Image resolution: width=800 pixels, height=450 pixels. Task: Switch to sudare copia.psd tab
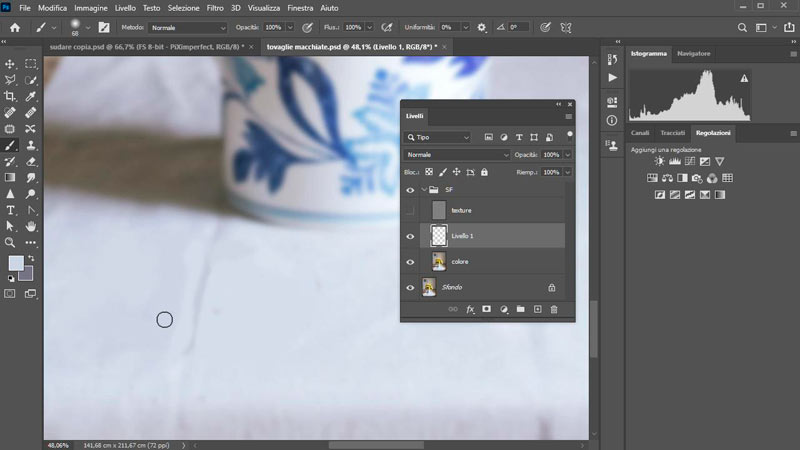tap(147, 47)
